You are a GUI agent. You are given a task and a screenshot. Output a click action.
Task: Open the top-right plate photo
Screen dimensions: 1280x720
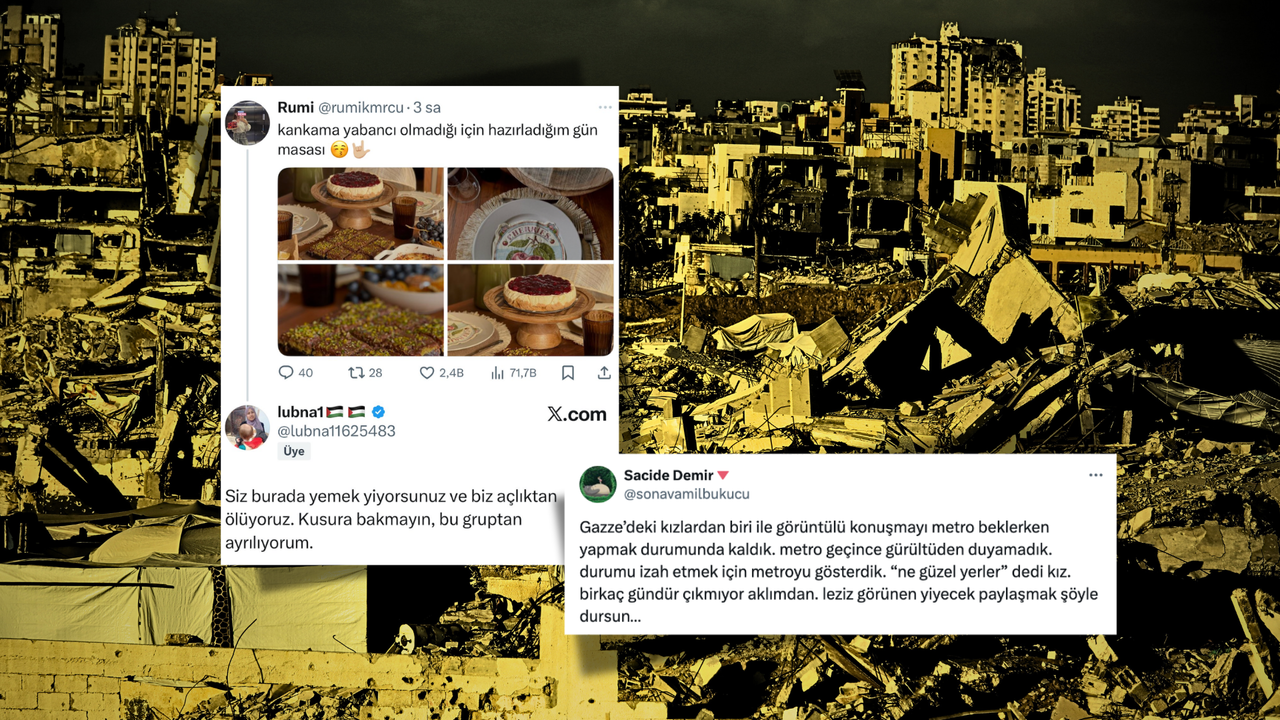[530, 214]
